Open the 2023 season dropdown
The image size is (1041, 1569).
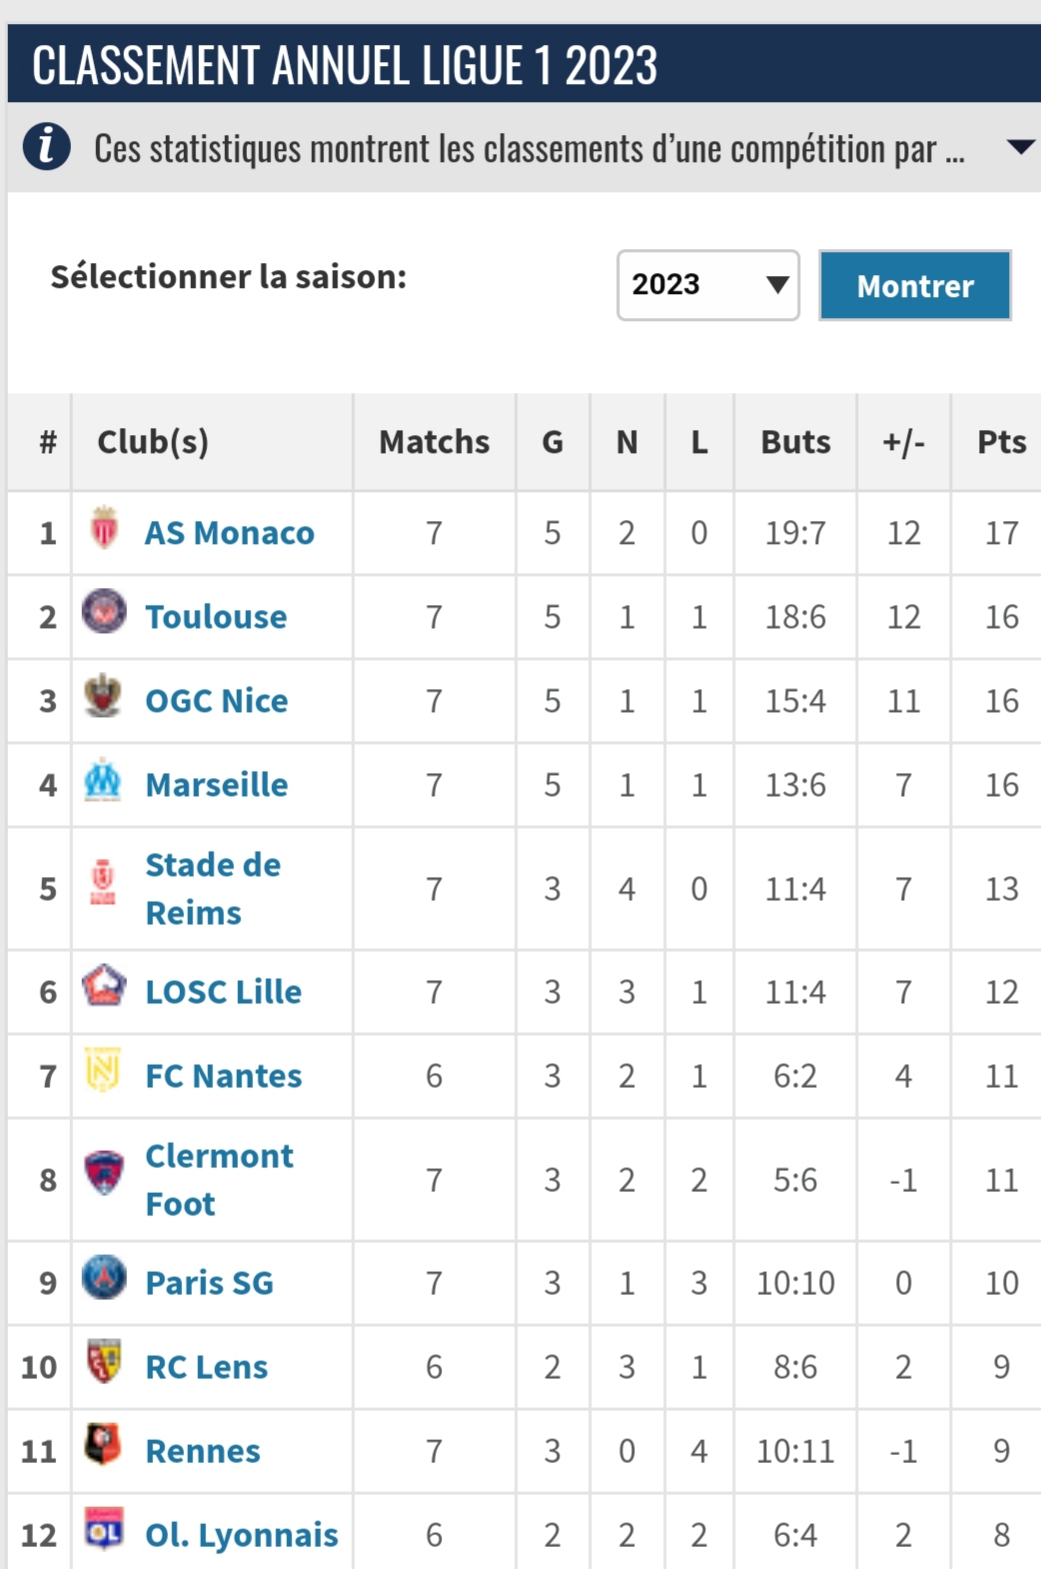tap(707, 285)
